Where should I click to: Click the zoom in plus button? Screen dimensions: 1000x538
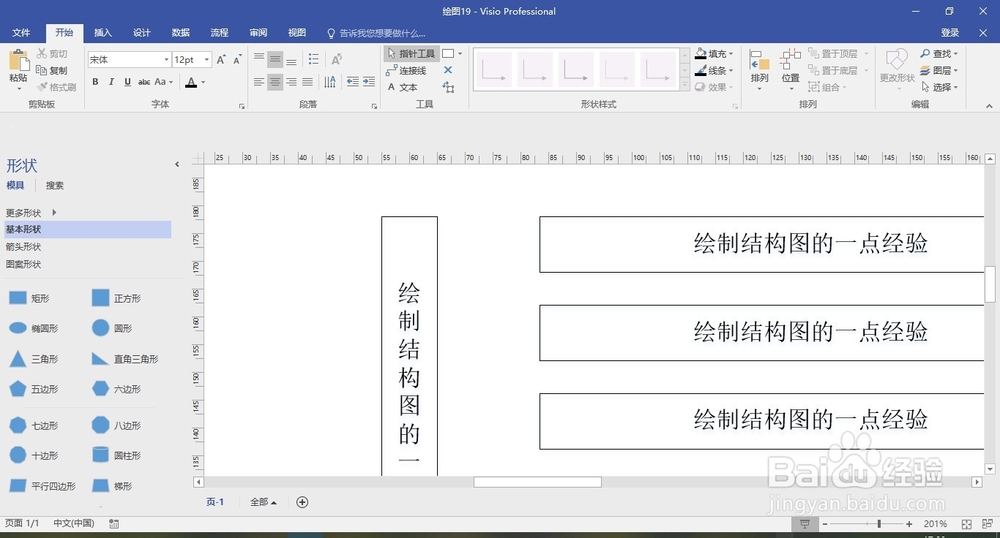click(x=909, y=523)
